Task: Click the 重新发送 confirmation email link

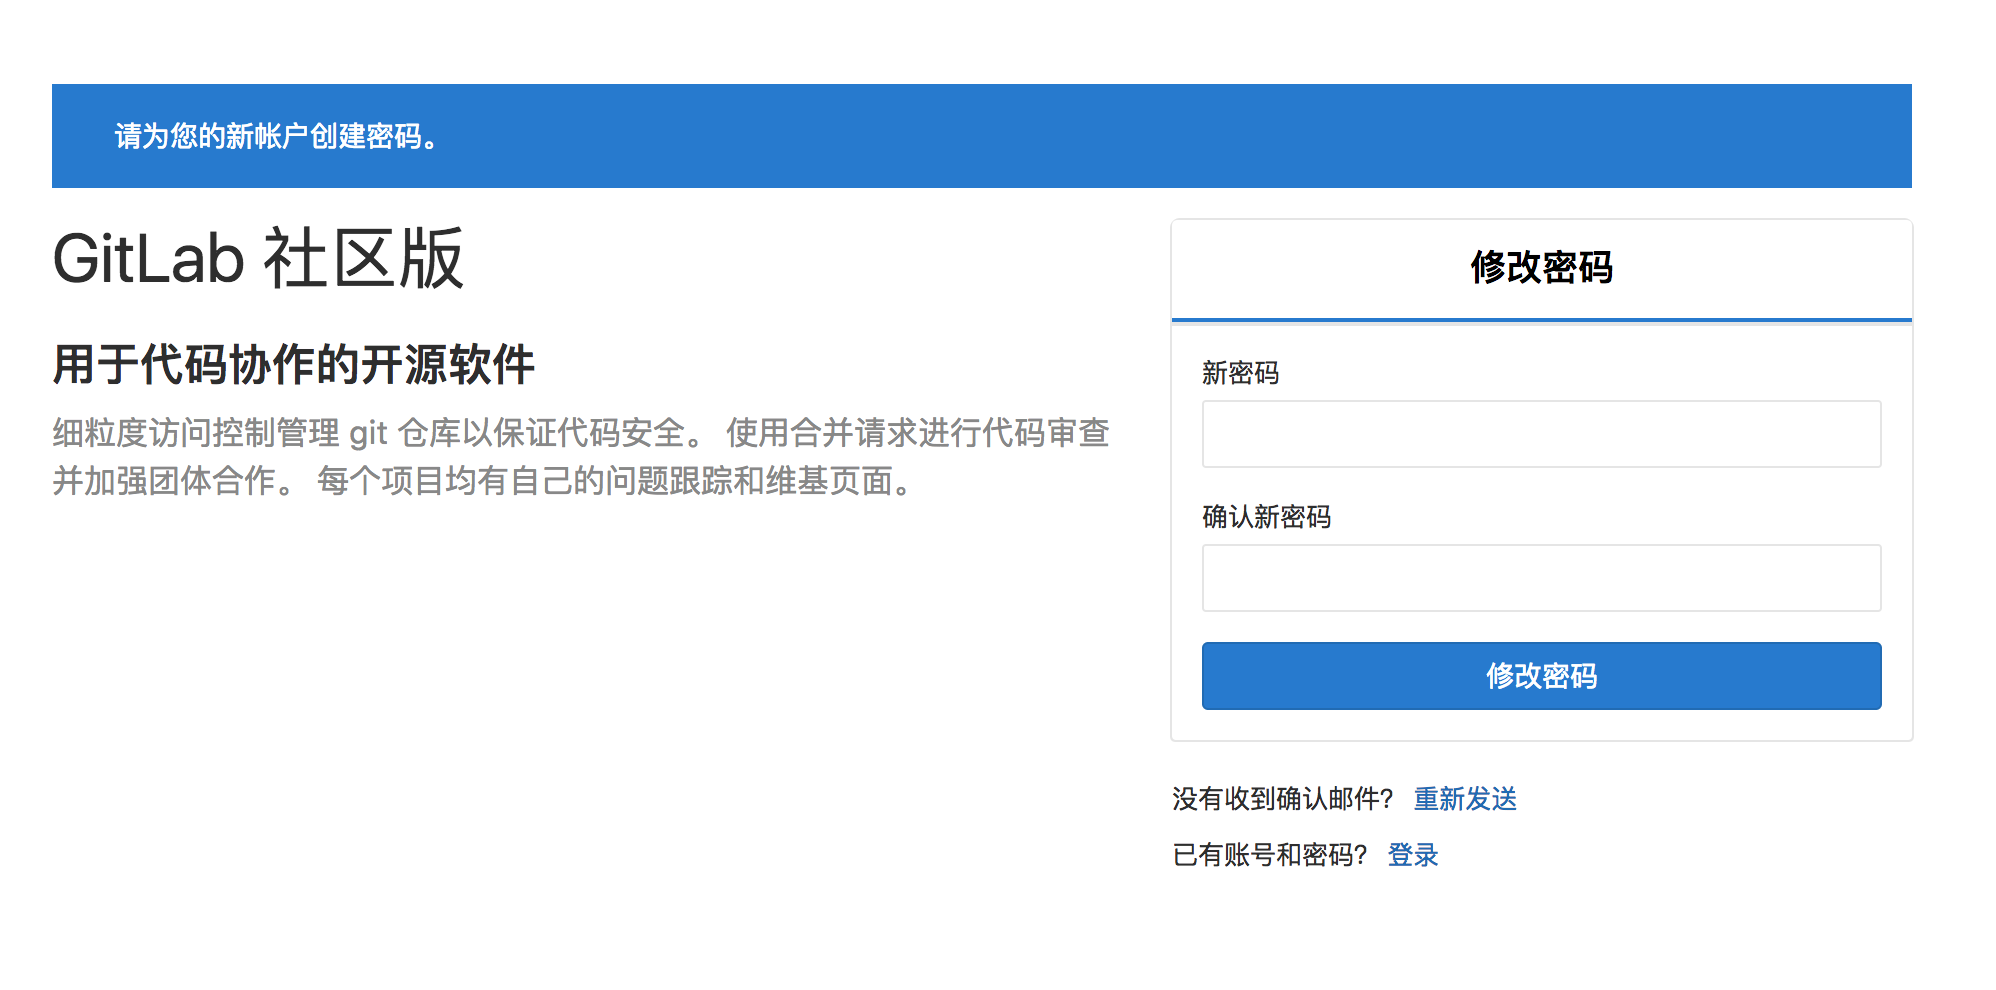Action: coord(1465,799)
